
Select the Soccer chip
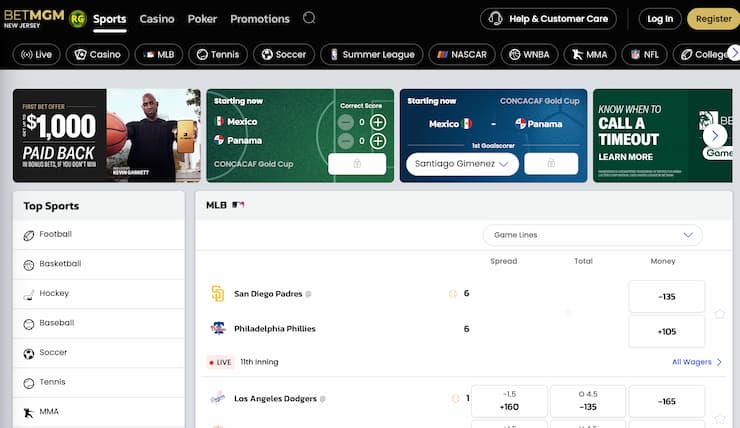point(284,55)
